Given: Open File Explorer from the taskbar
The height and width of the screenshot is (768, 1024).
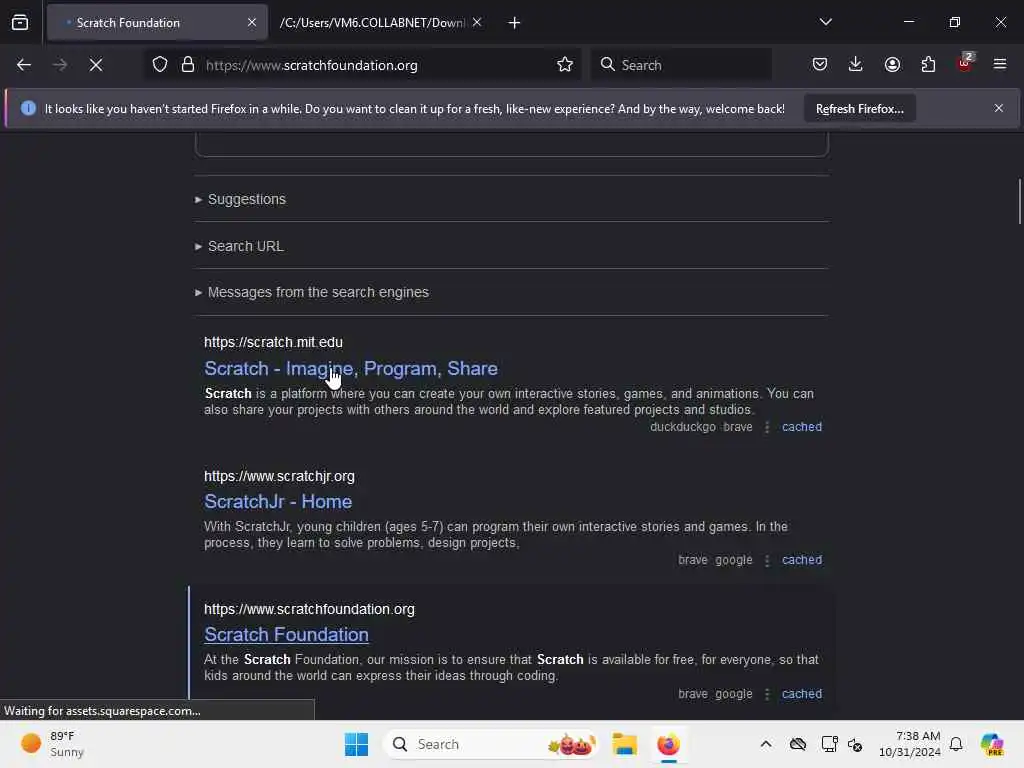Looking at the screenshot, I should click(624, 744).
